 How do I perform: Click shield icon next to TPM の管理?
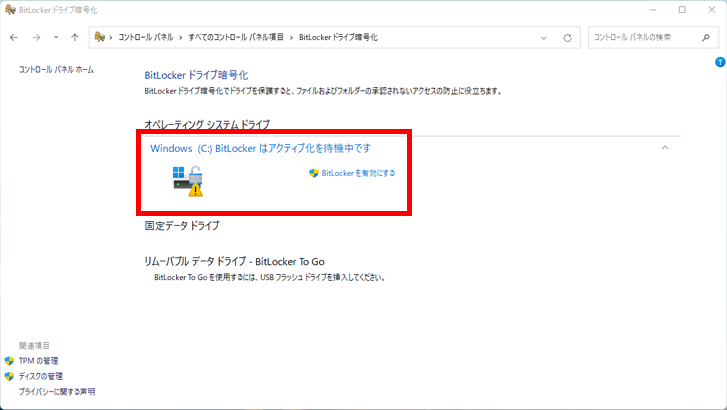9,361
